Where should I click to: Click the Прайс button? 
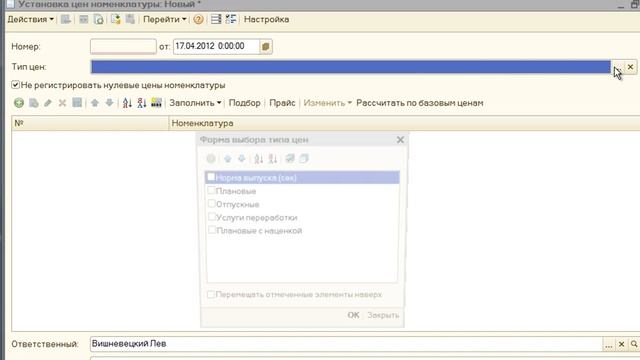282,103
